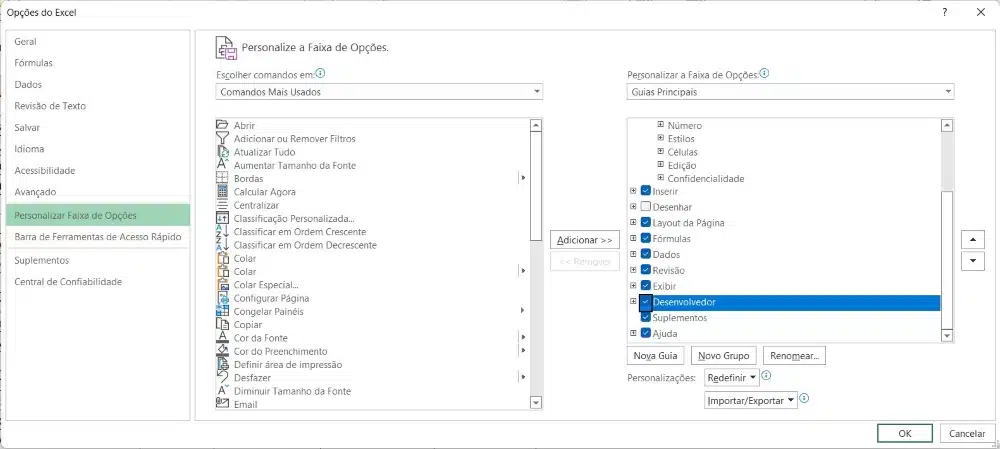Viewport: 1000px width, 449px height.
Task: Open the Avançado options category
Action: tap(98, 192)
